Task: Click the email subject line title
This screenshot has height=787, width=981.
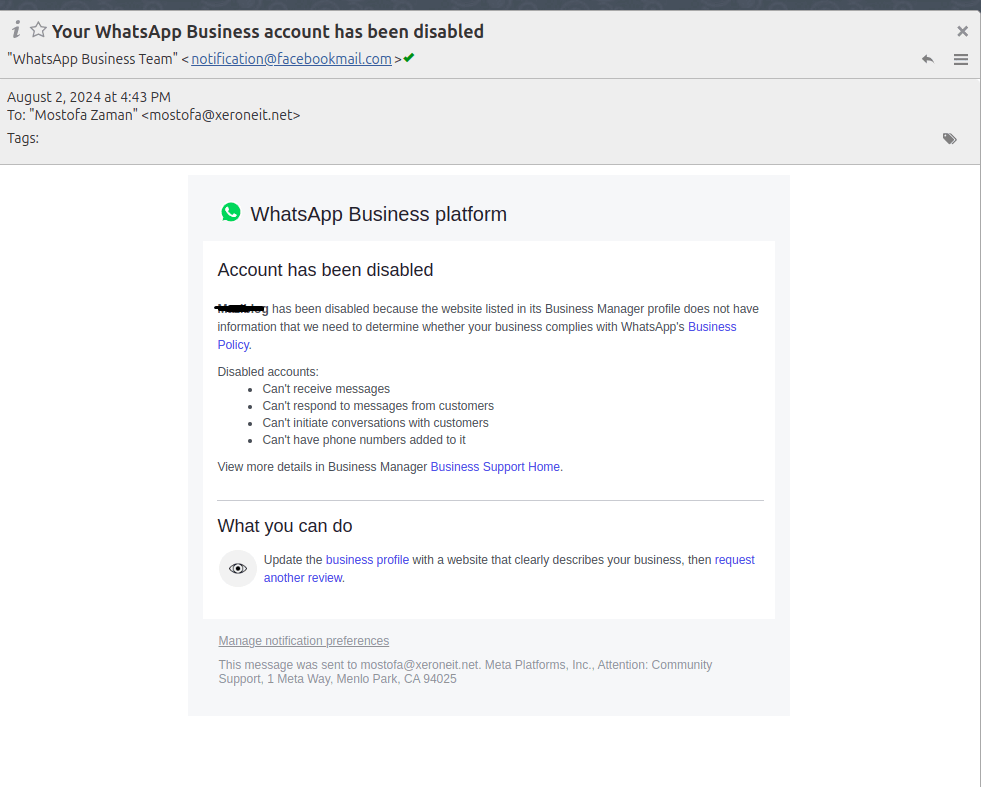Action: (x=267, y=31)
